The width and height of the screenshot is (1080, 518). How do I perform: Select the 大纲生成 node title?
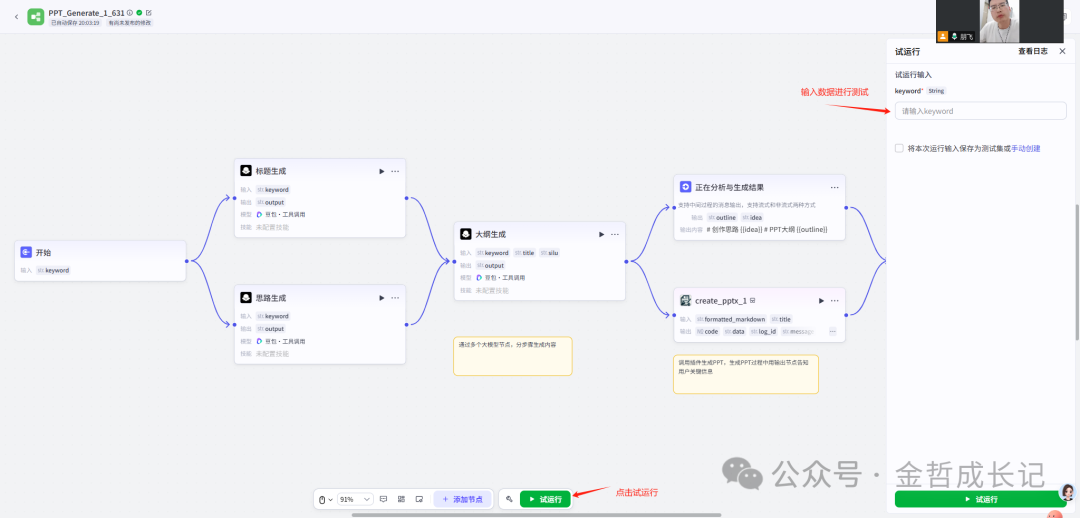pyautogui.click(x=490, y=235)
